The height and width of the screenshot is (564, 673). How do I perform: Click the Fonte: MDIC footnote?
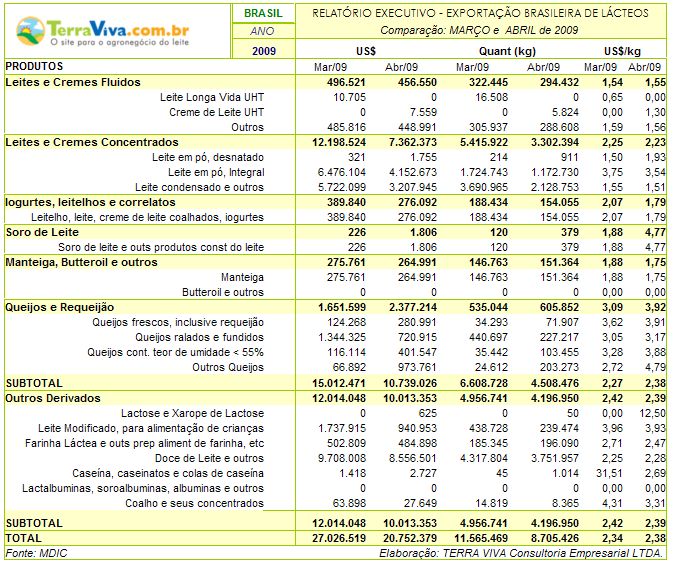[x=36, y=553]
